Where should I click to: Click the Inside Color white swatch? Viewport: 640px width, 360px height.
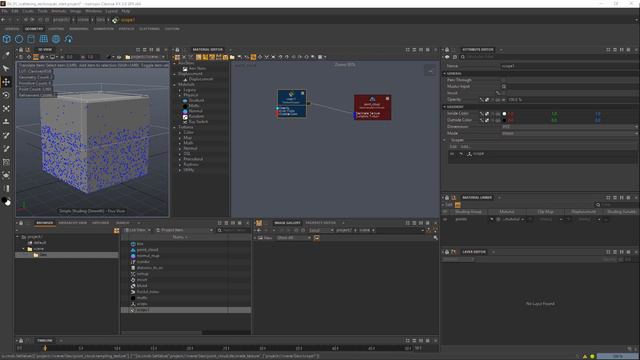tap(504, 114)
